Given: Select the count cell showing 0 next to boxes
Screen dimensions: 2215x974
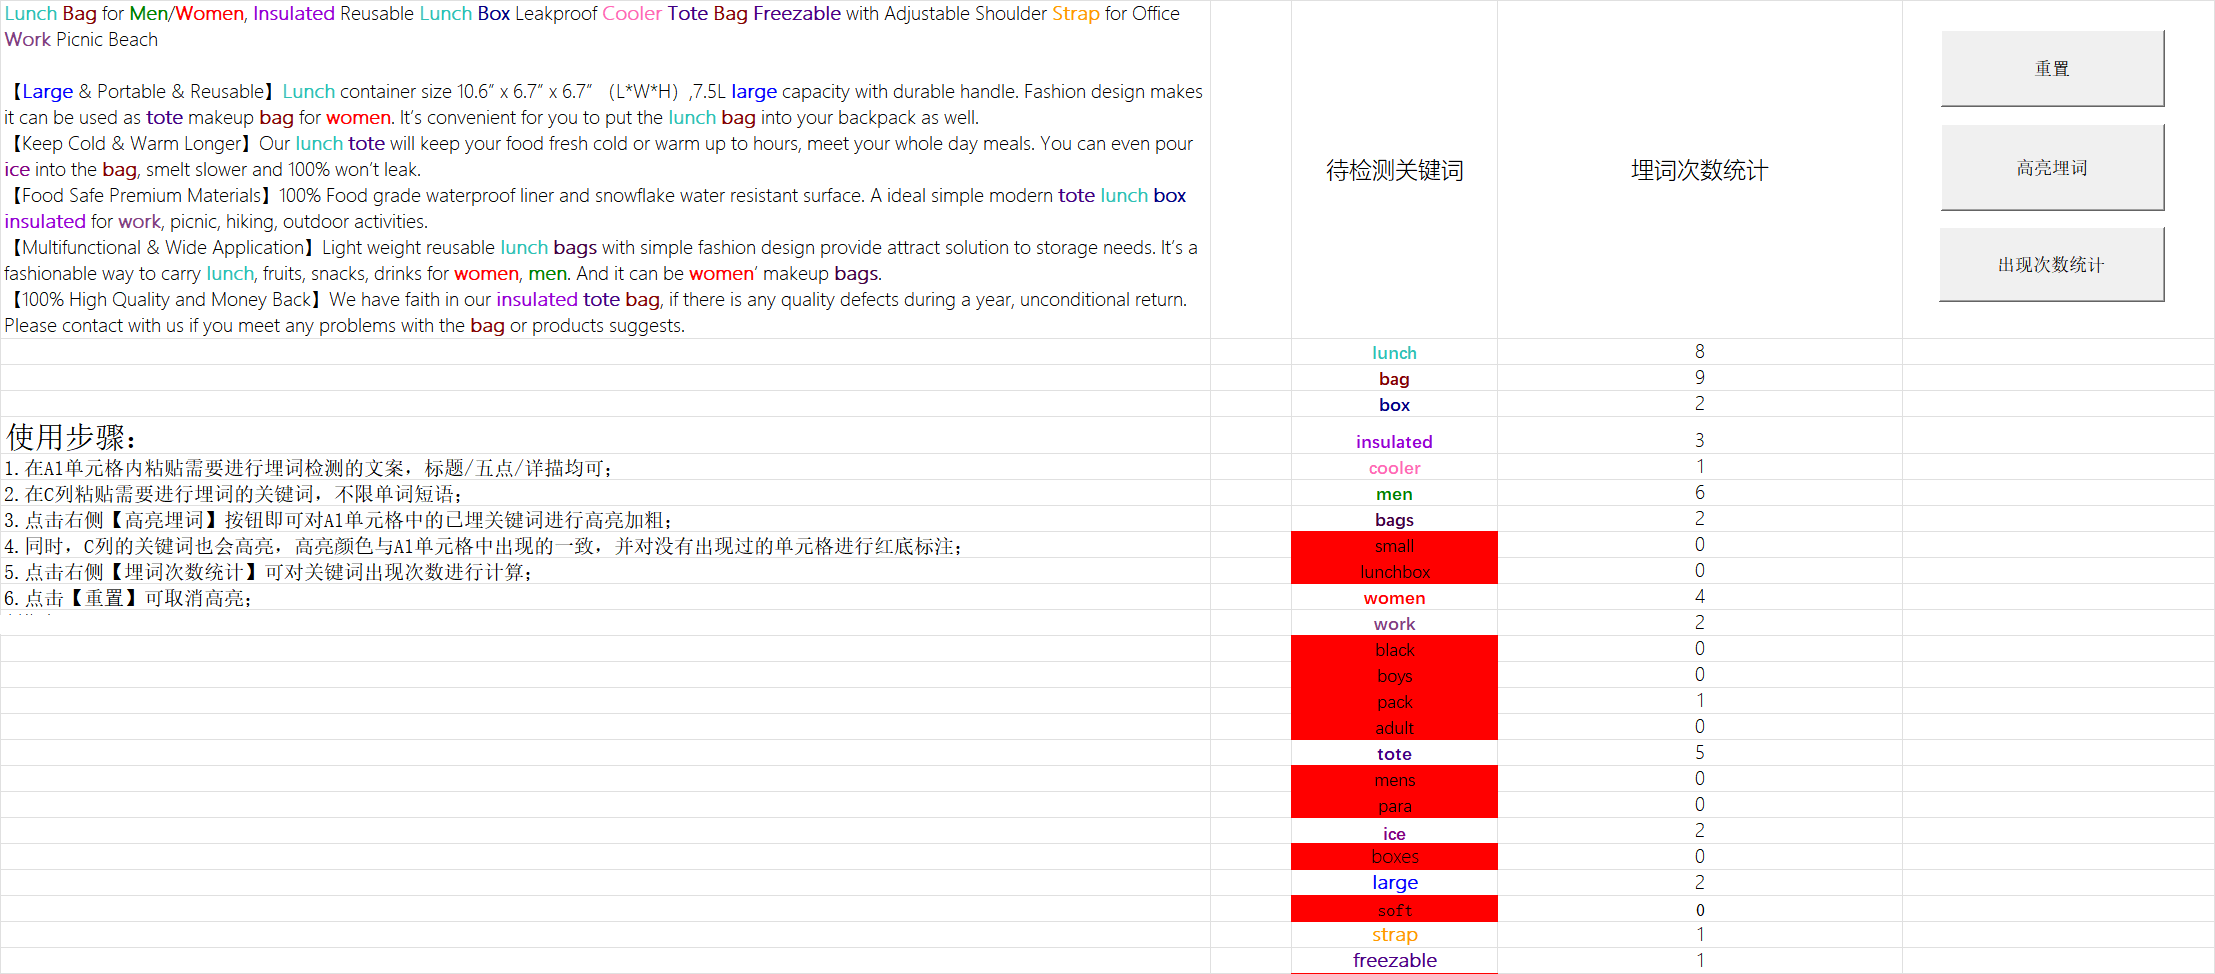Looking at the screenshot, I should click(x=1697, y=856).
